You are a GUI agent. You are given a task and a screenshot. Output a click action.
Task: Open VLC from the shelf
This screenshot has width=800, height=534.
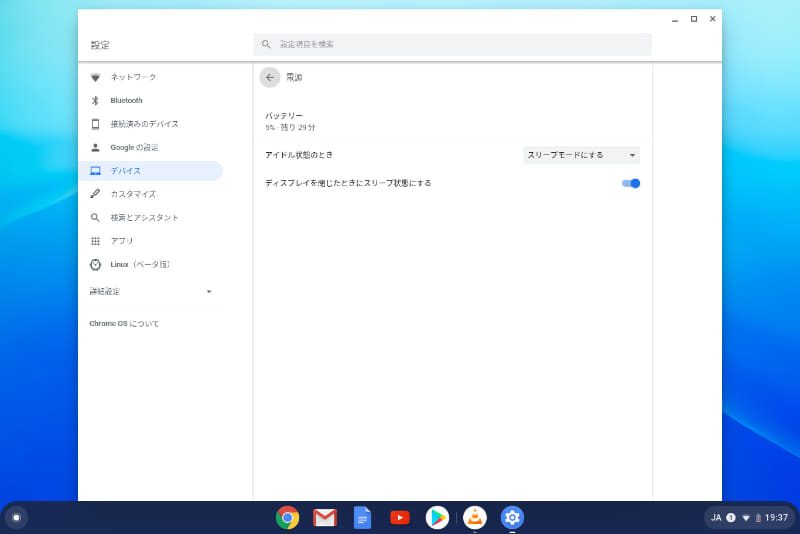click(475, 518)
